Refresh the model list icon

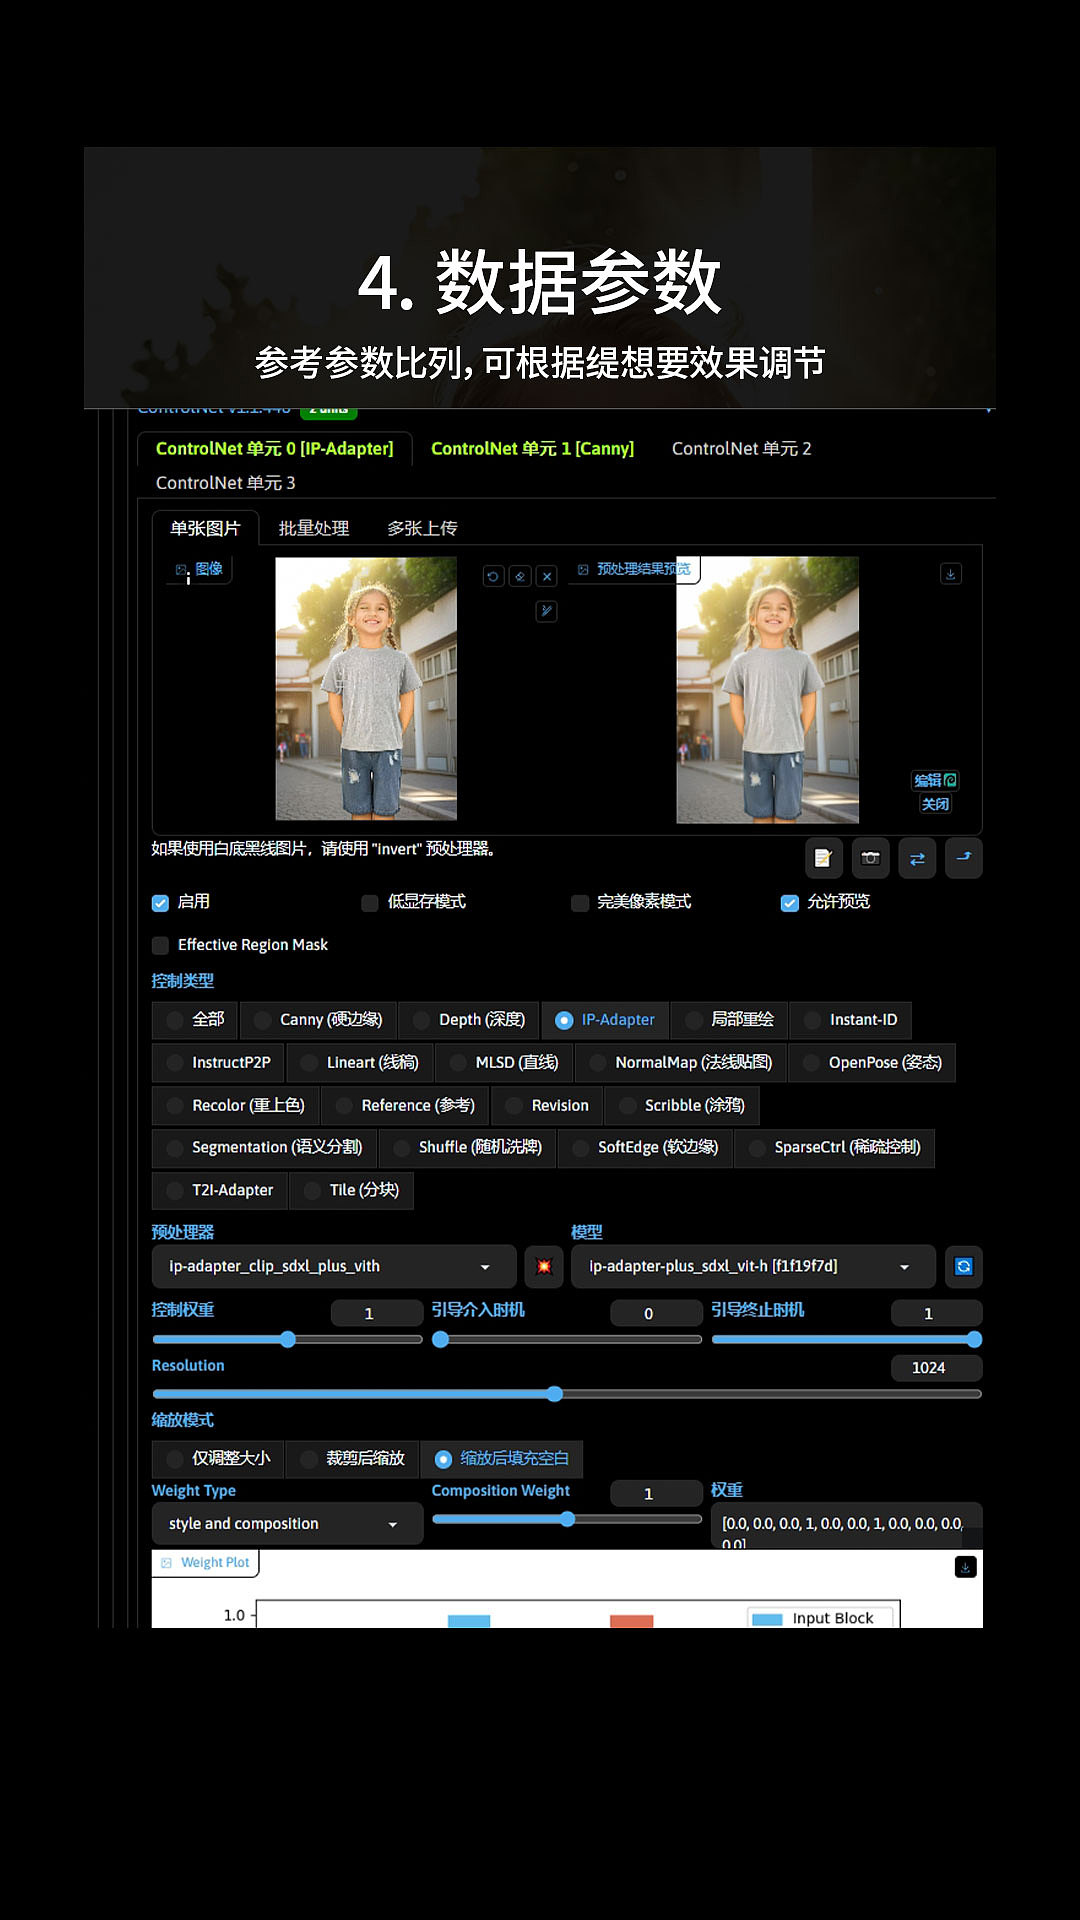(964, 1266)
